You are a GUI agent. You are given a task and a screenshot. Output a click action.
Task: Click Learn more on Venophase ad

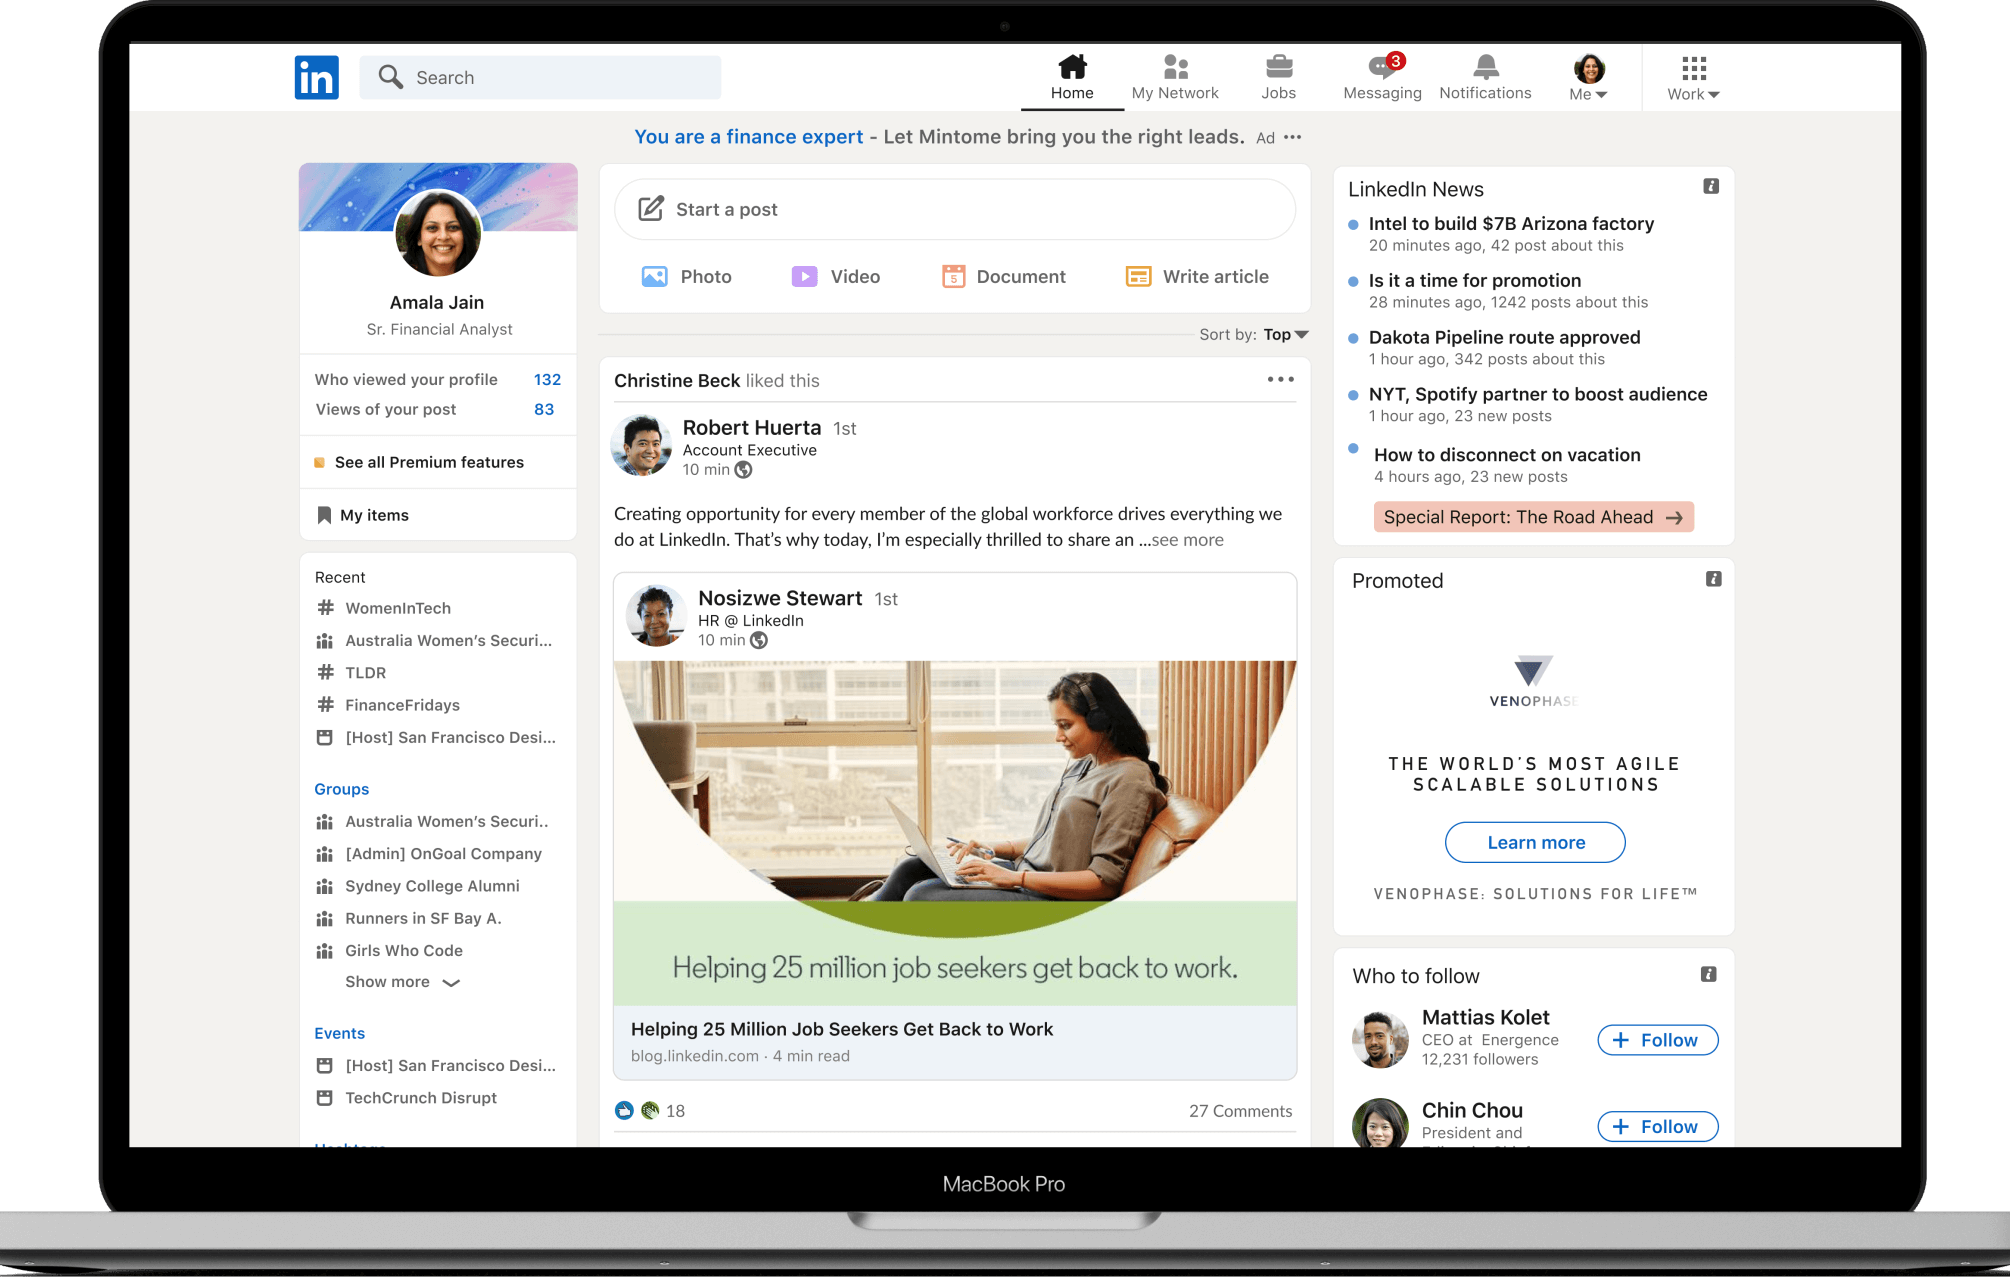pyautogui.click(x=1535, y=843)
